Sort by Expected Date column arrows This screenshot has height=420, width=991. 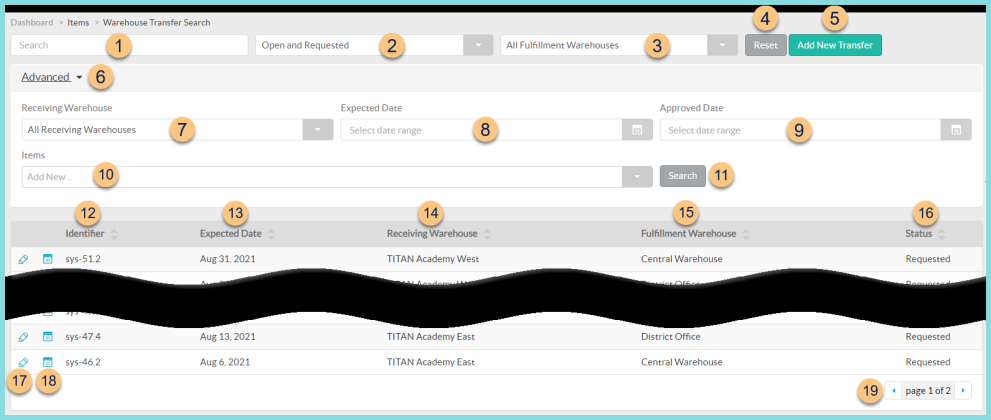pos(271,234)
